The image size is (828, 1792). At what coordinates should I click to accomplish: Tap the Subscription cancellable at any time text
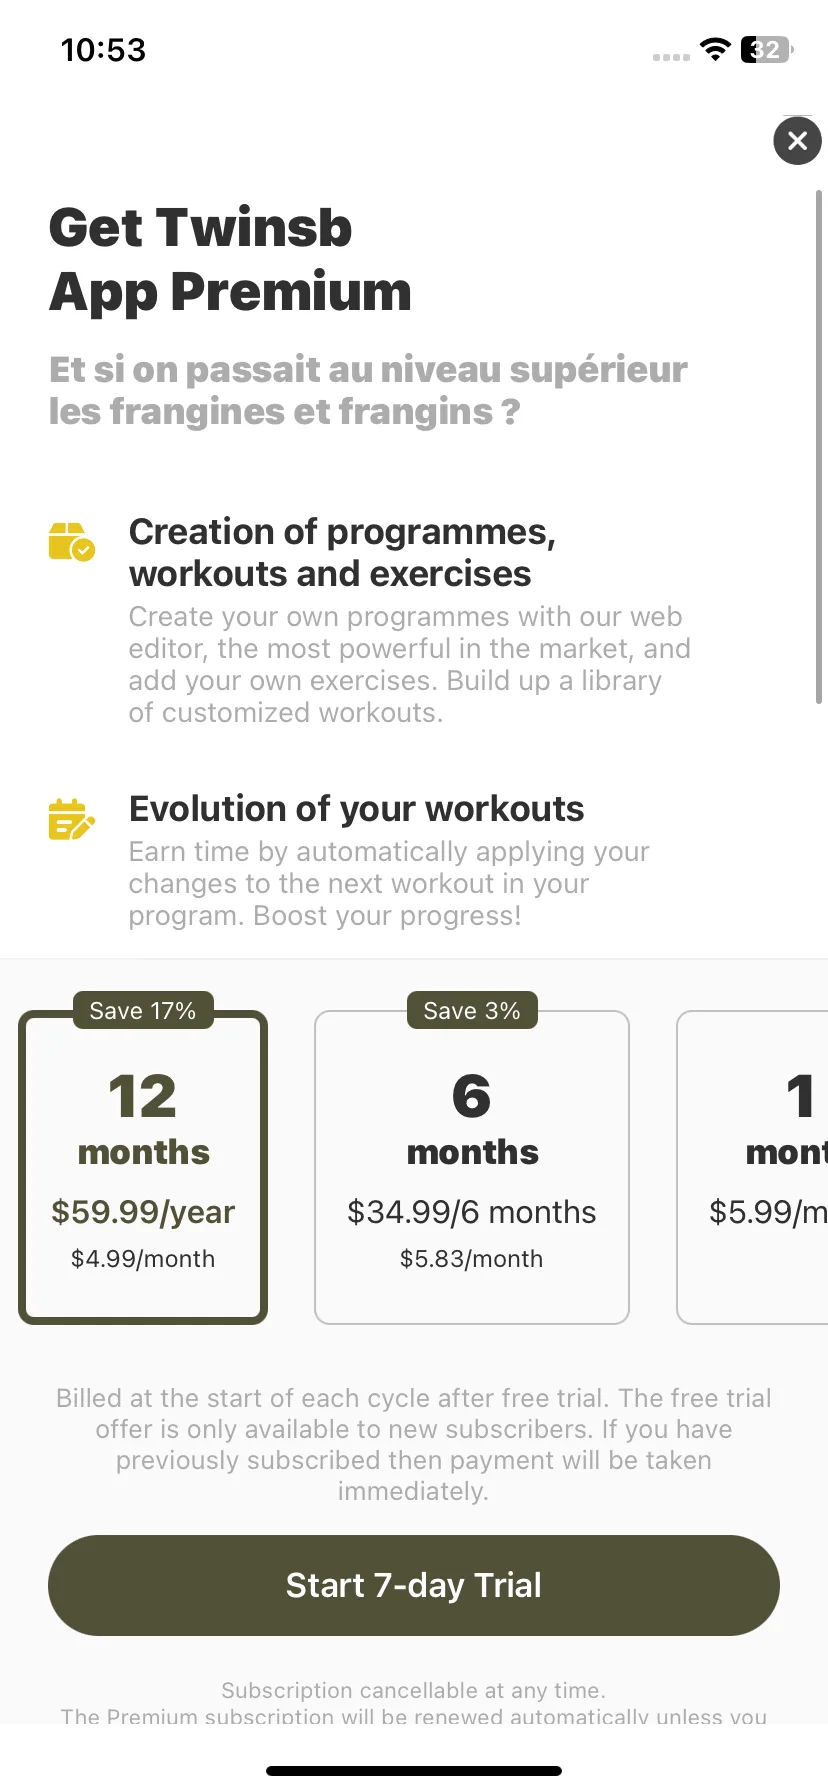pyautogui.click(x=414, y=1690)
